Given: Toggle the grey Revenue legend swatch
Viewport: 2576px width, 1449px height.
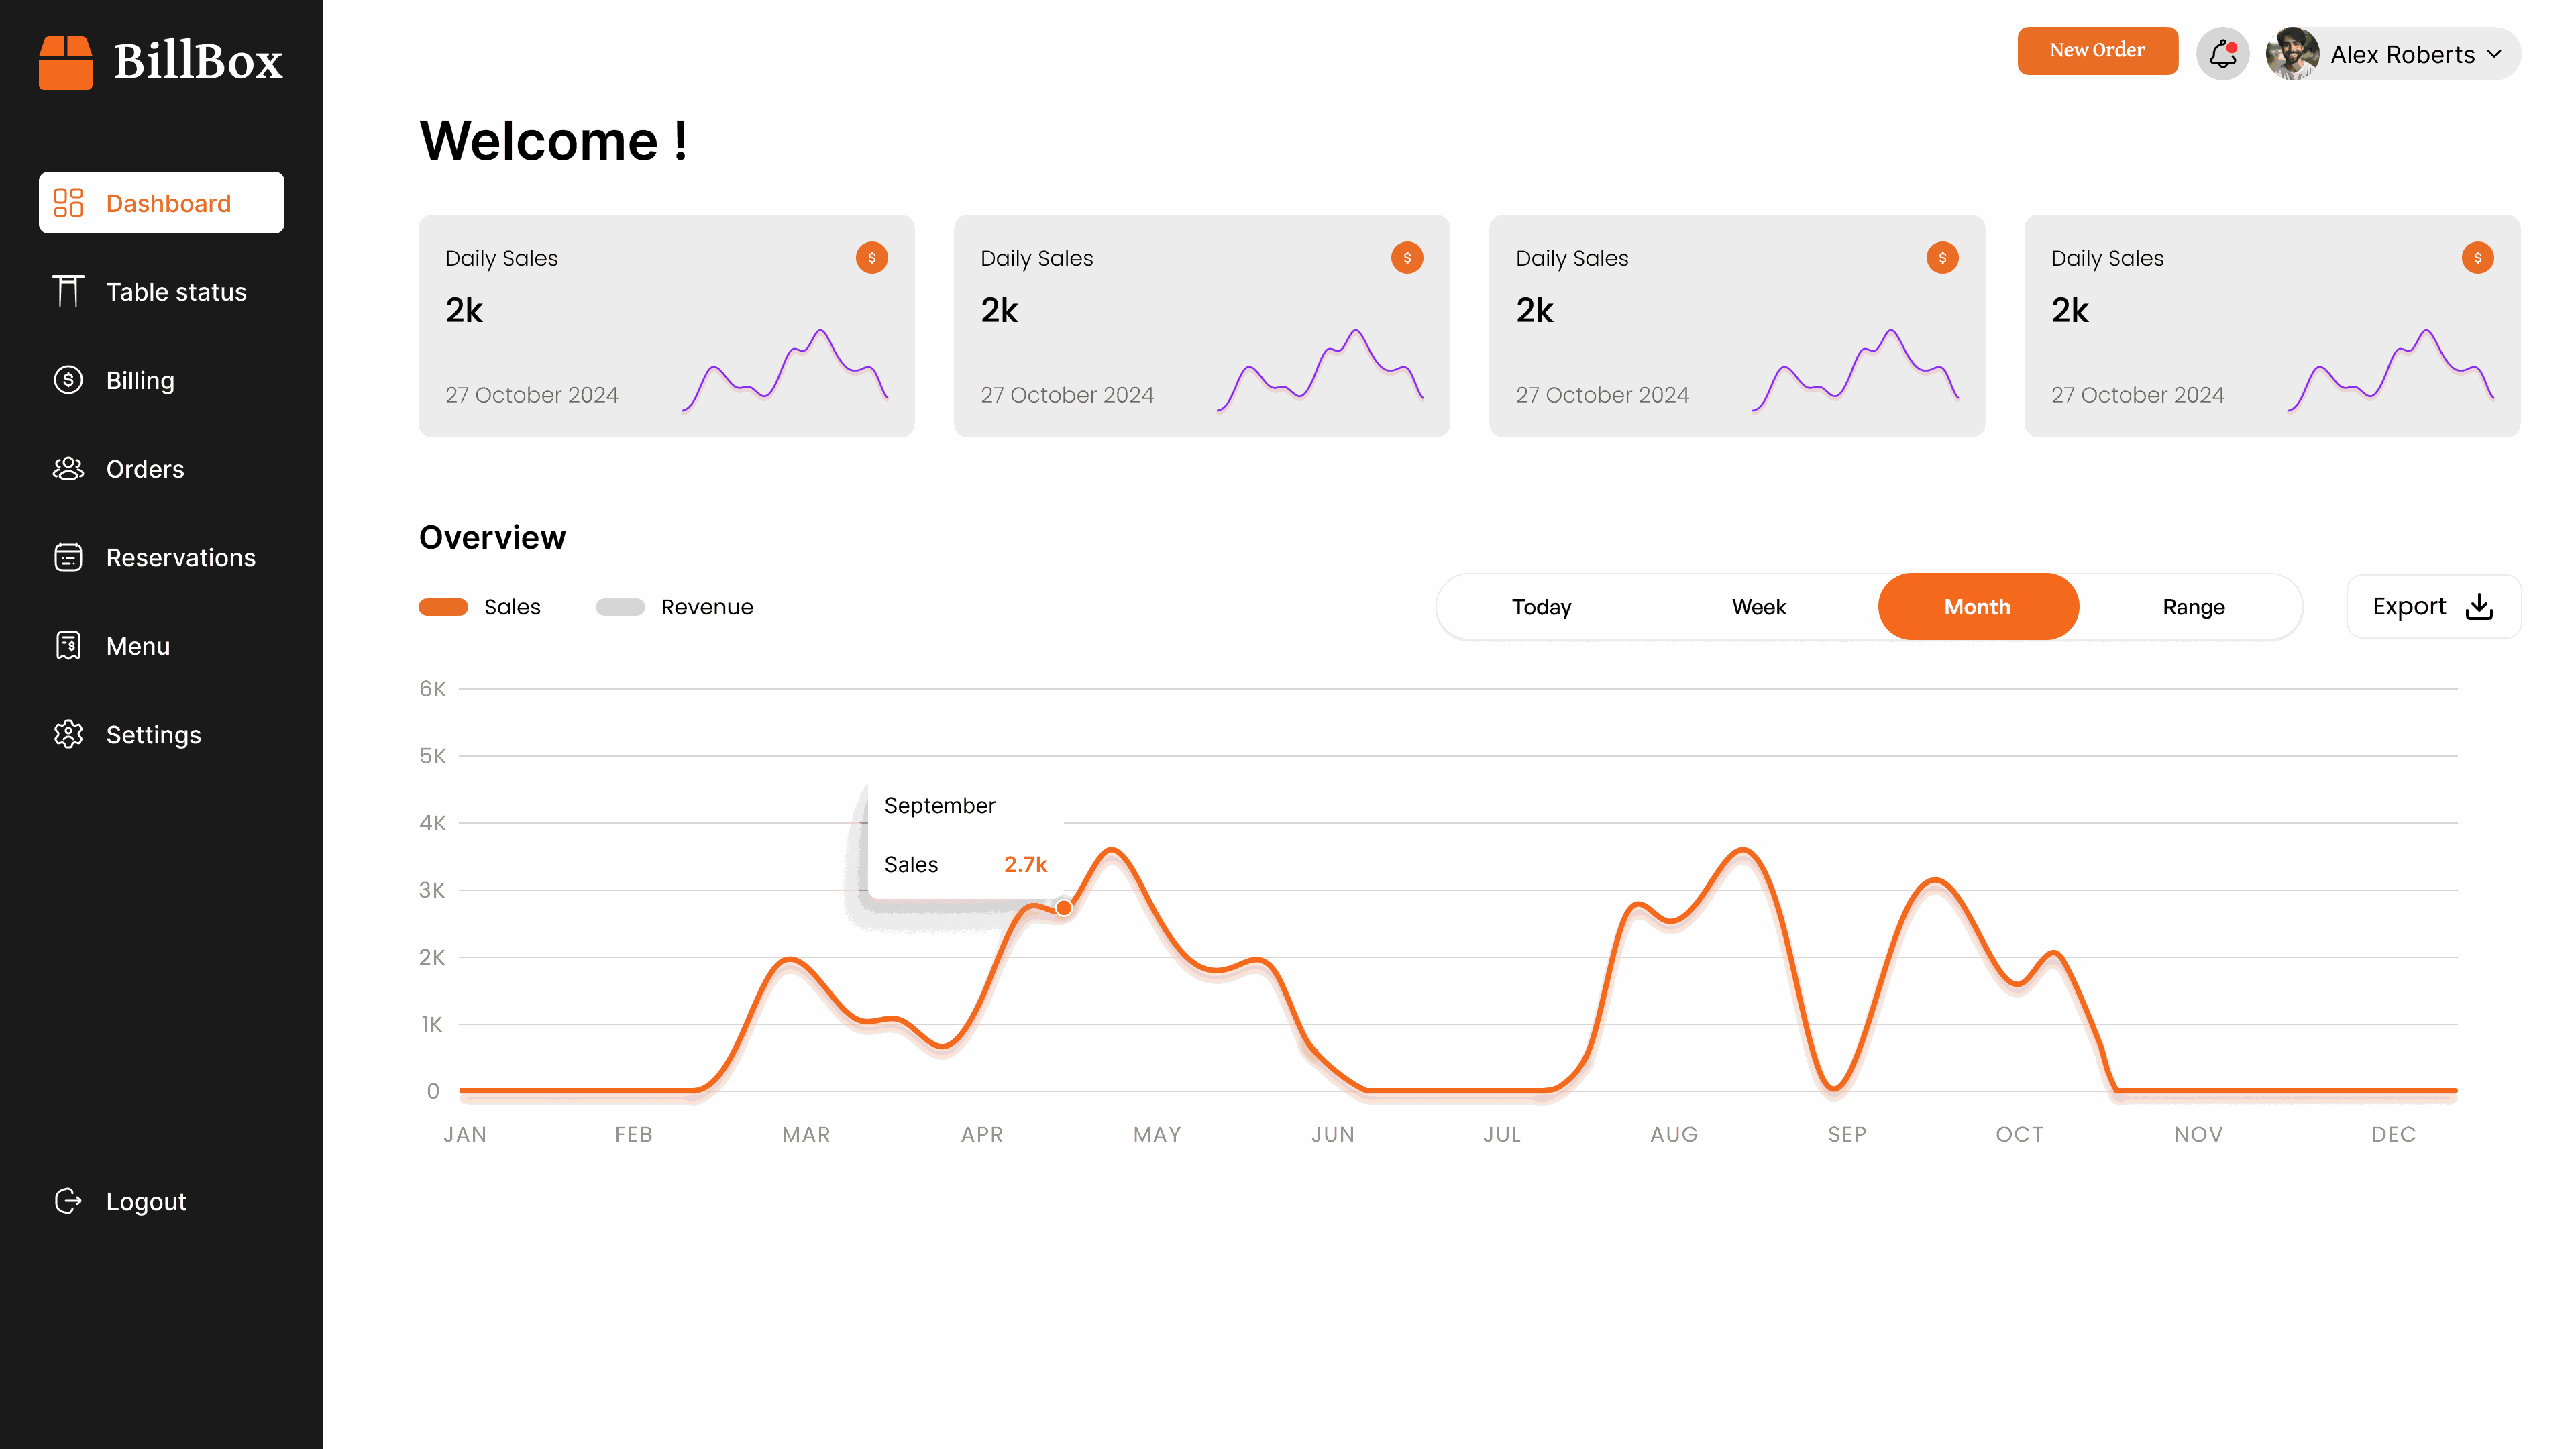Looking at the screenshot, I should 620,607.
